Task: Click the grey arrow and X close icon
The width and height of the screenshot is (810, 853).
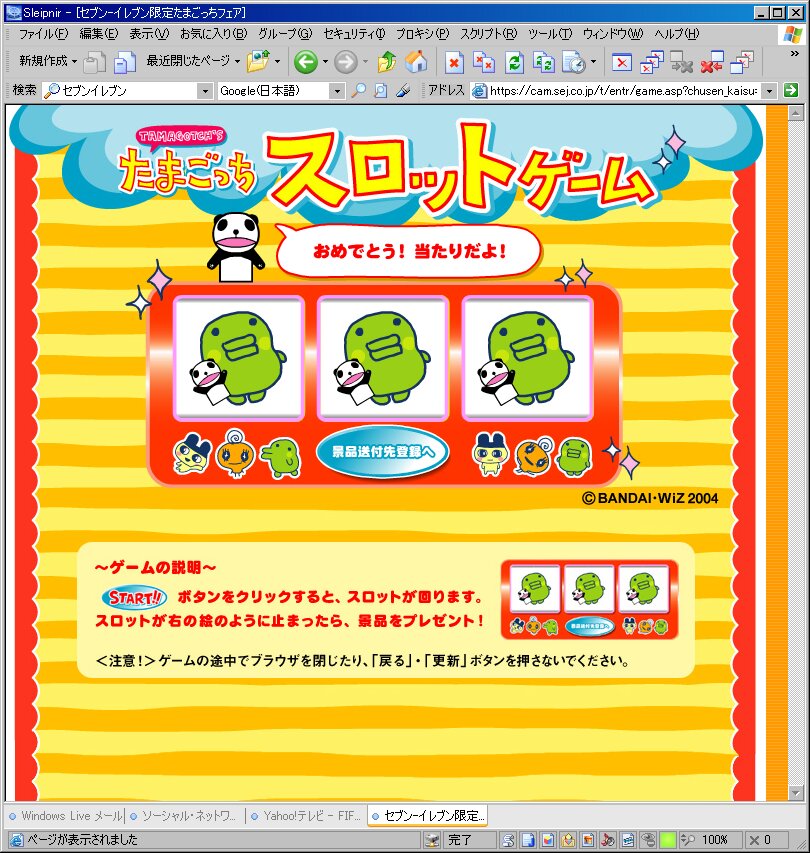Action: click(681, 63)
